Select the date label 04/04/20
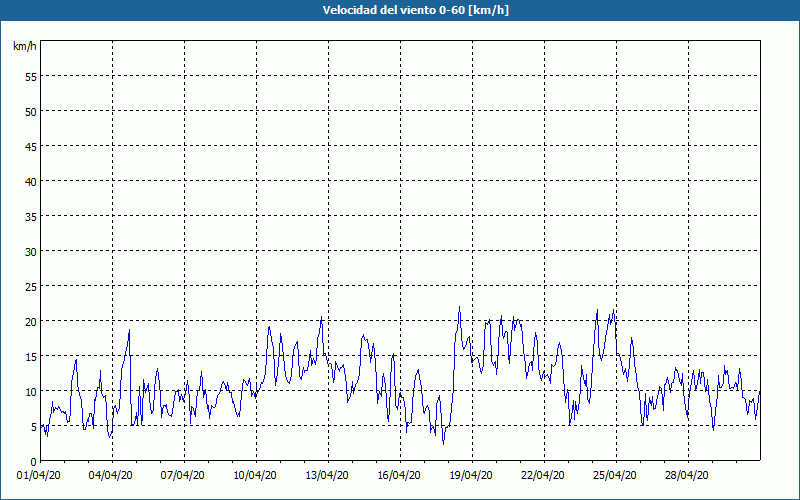 (x=111, y=476)
